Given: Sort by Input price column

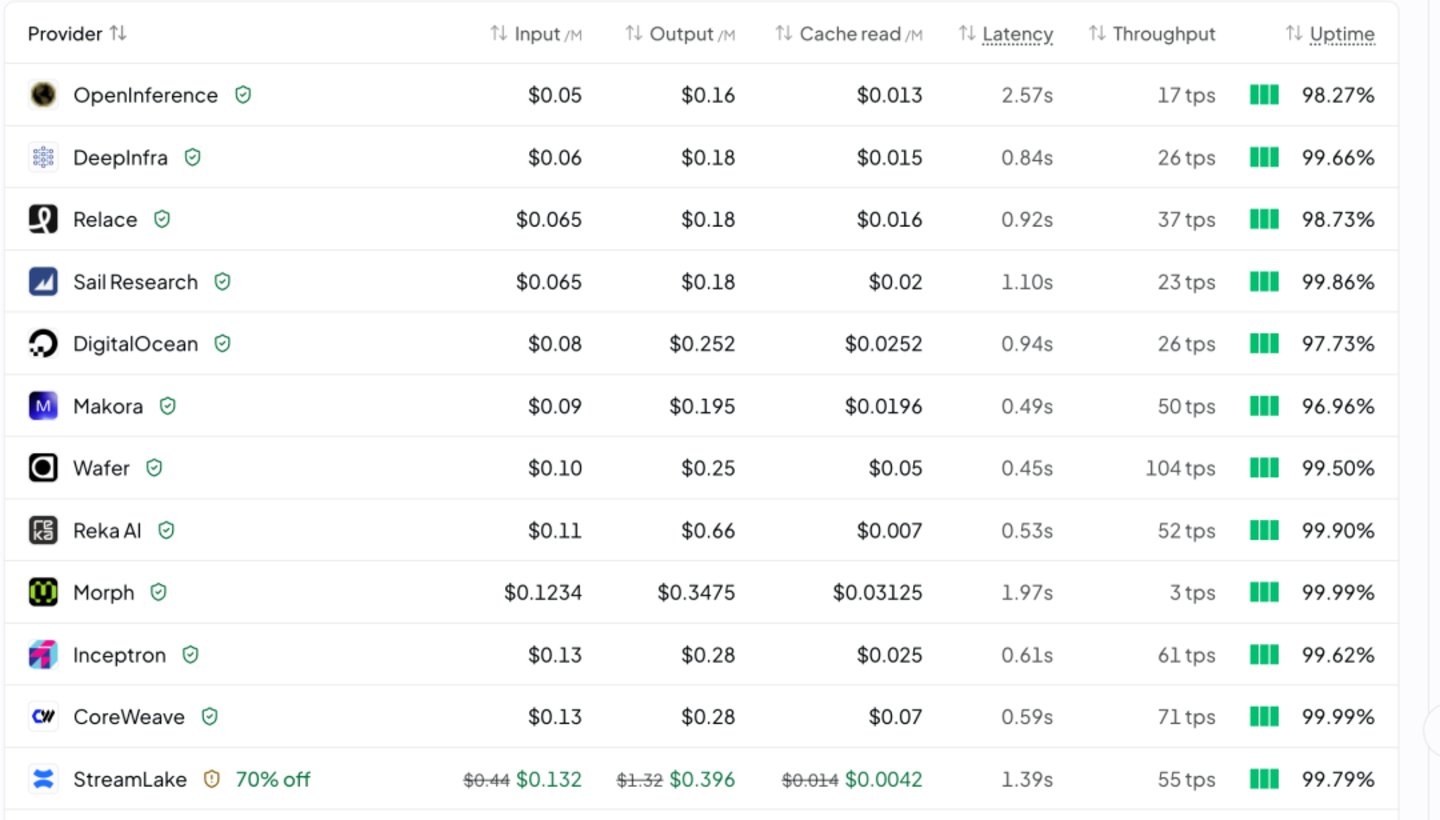Looking at the screenshot, I should pos(536,34).
